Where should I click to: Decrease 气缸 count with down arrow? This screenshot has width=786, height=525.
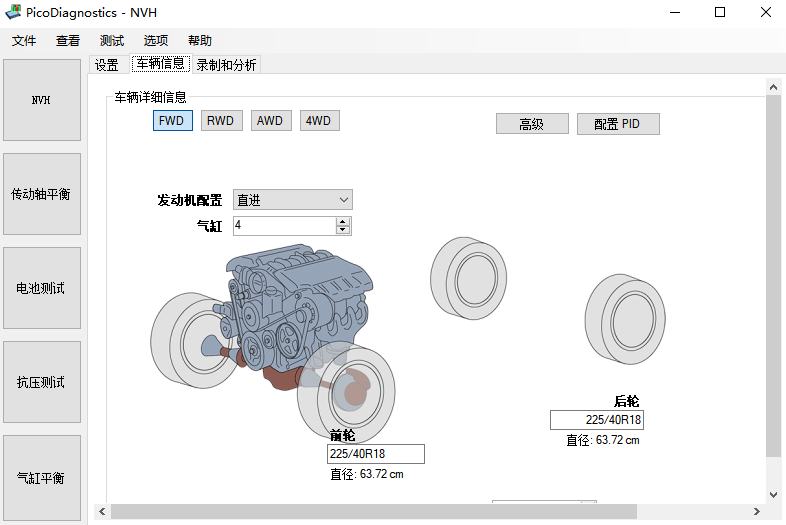(x=343, y=230)
